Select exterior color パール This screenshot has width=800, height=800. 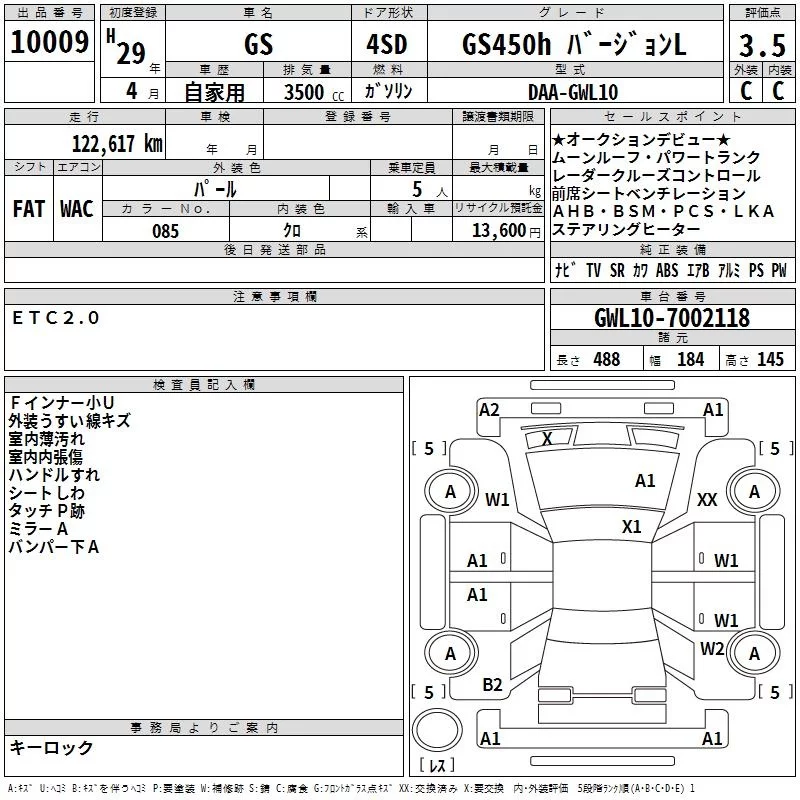pos(215,189)
